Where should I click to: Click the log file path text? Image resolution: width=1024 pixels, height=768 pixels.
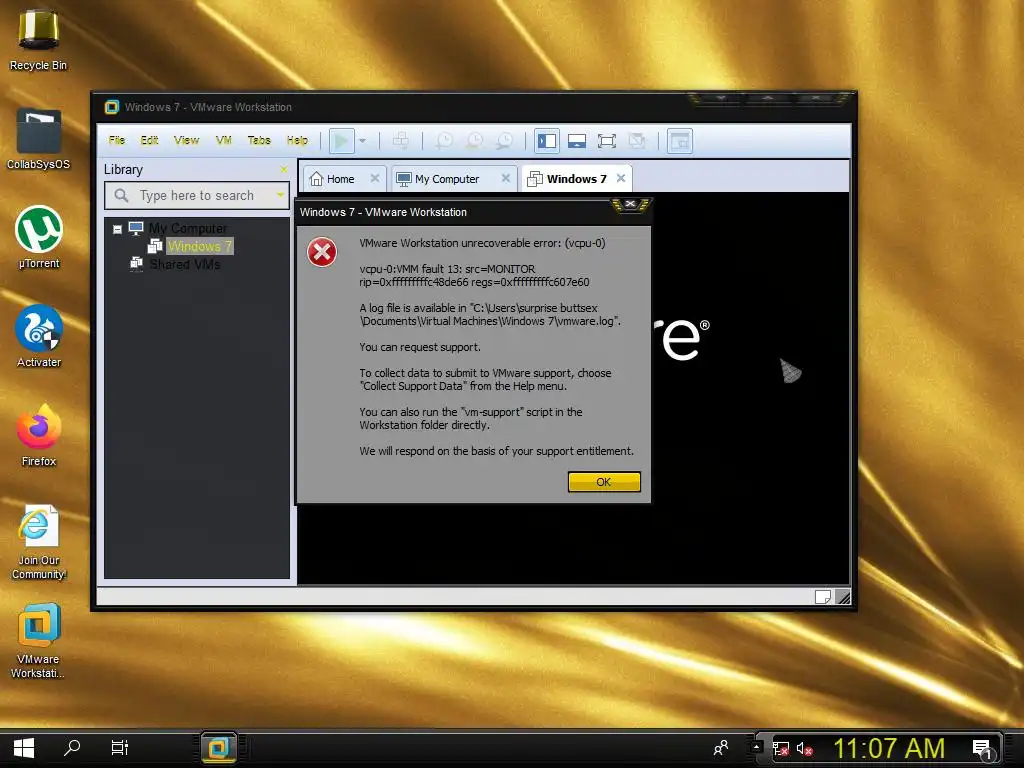(489, 315)
